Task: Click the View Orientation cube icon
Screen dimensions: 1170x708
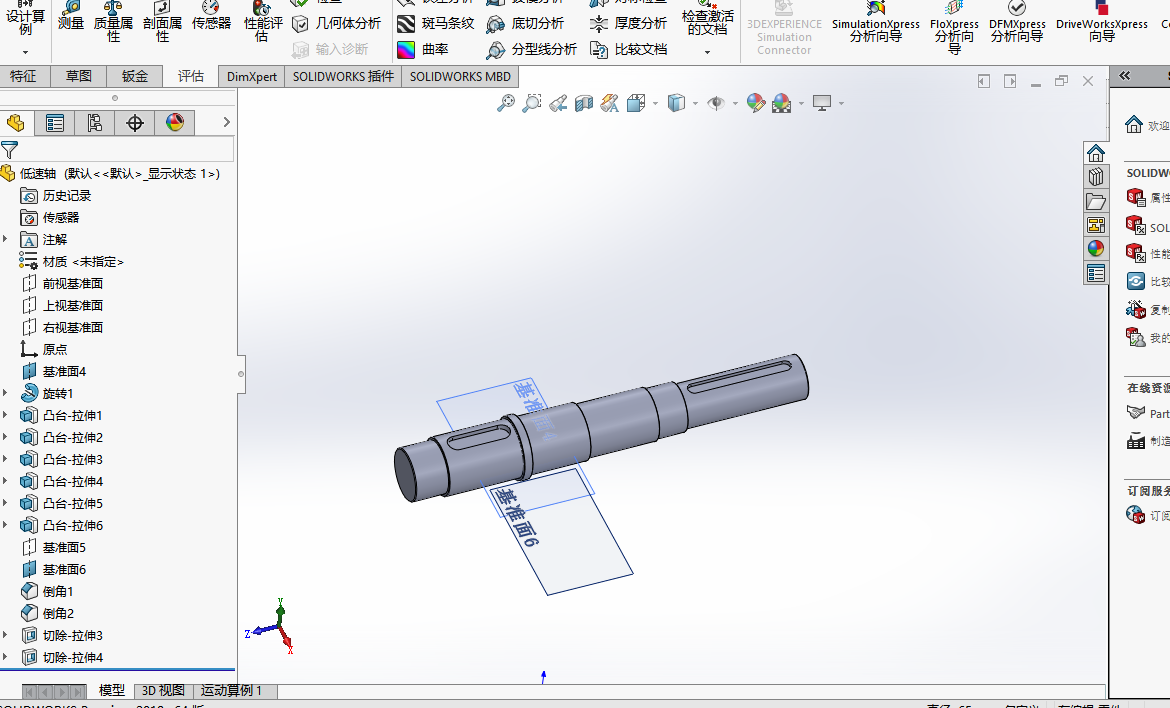Action: (636, 103)
